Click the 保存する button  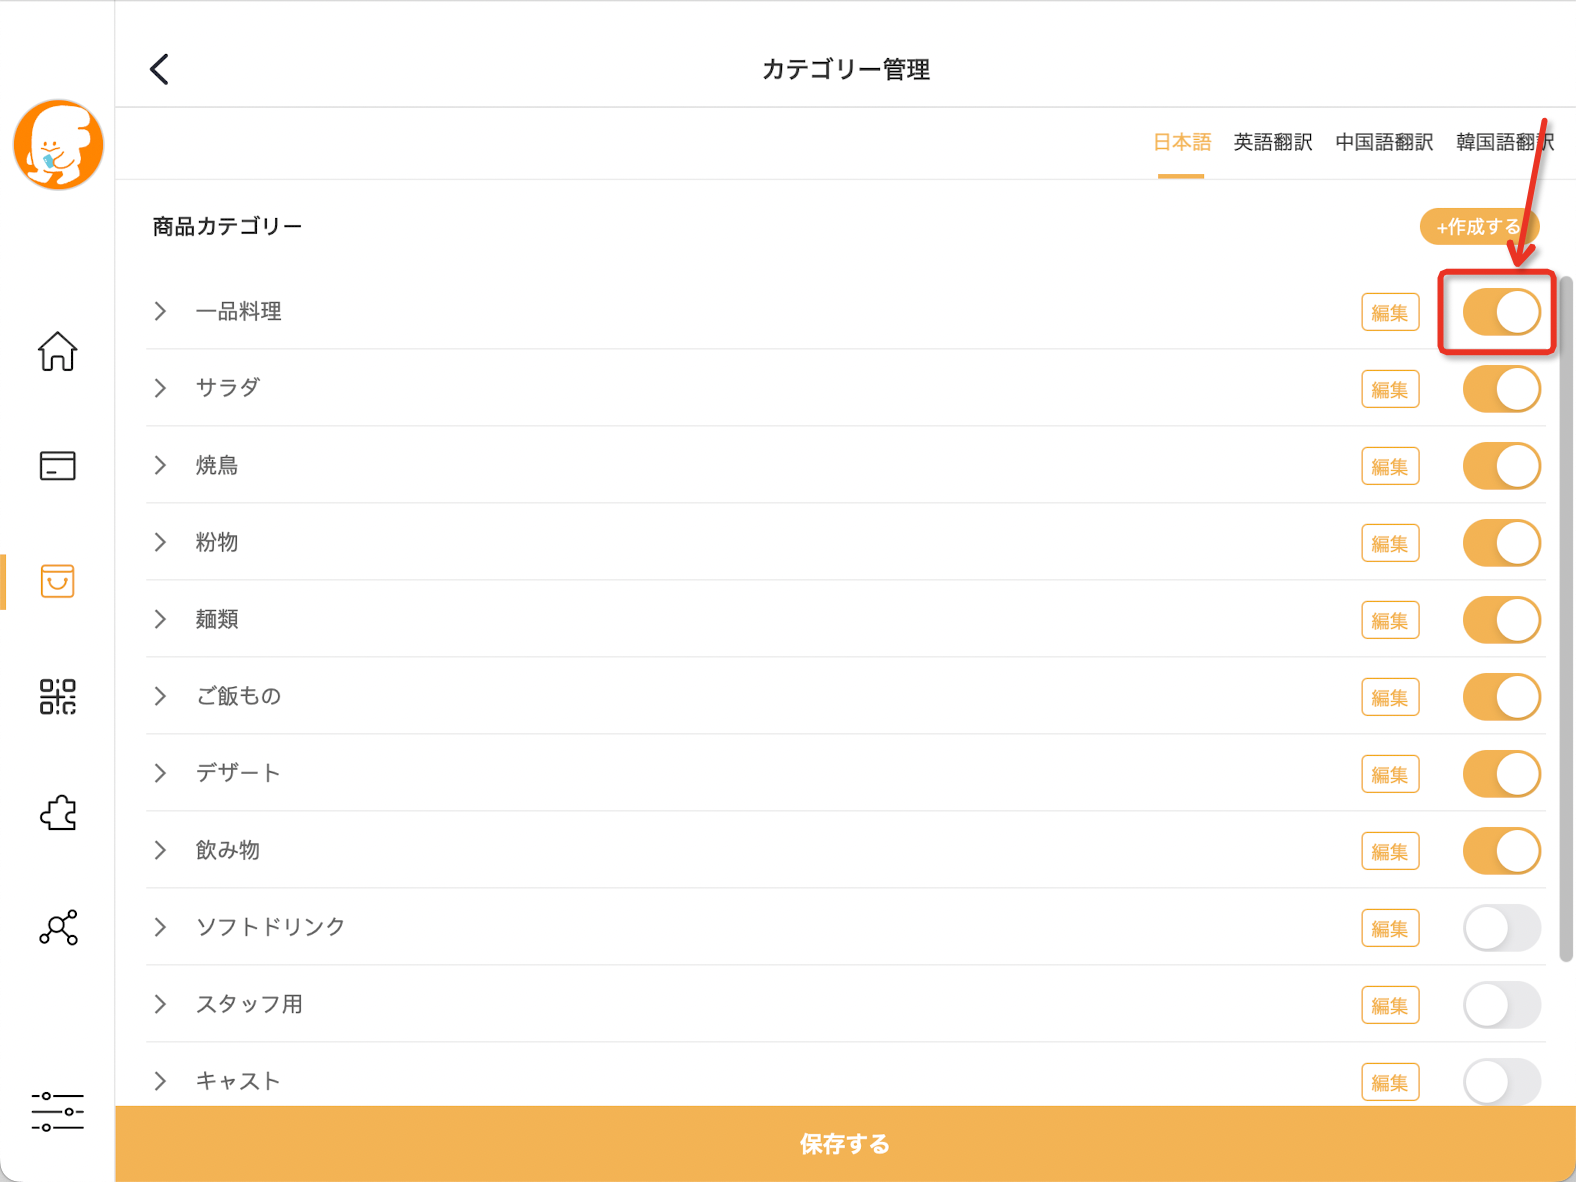click(x=845, y=1144)
